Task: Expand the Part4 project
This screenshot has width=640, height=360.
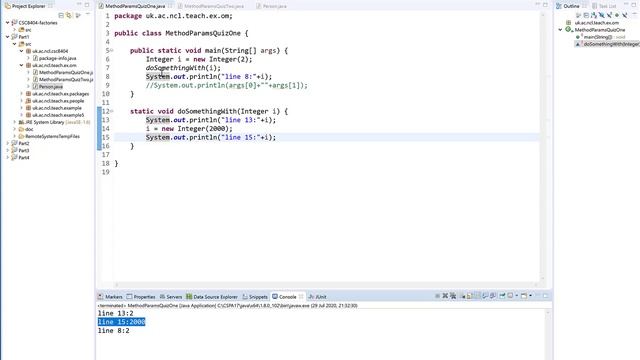Action: 8,157
